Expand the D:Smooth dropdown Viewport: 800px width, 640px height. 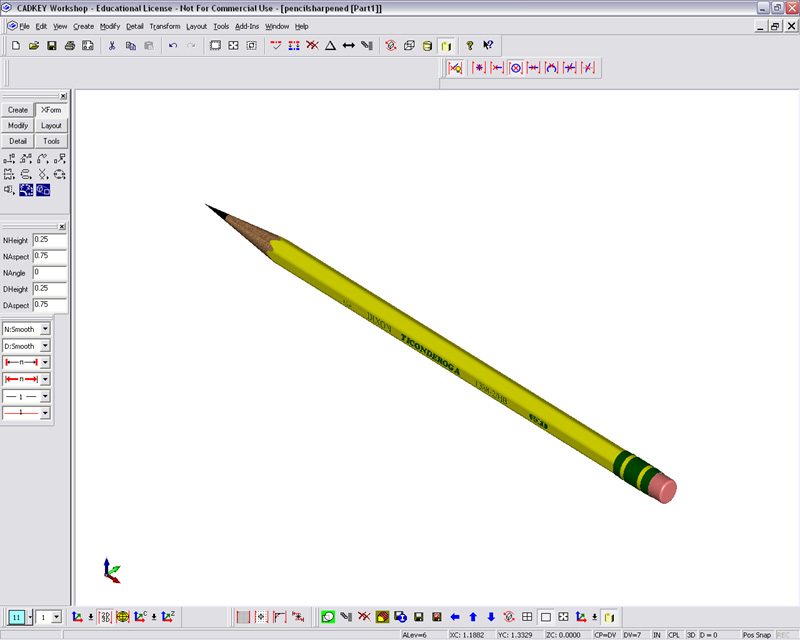(45, 346)
